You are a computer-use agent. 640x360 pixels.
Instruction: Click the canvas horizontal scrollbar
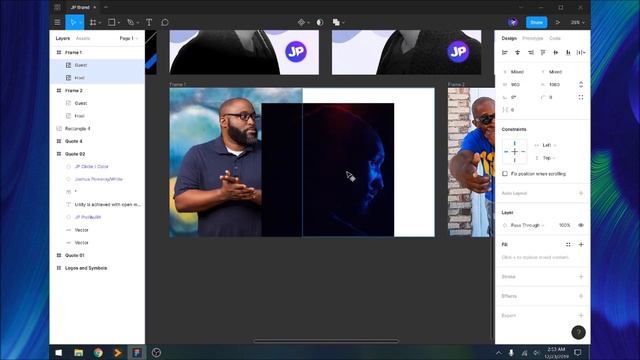325,341
